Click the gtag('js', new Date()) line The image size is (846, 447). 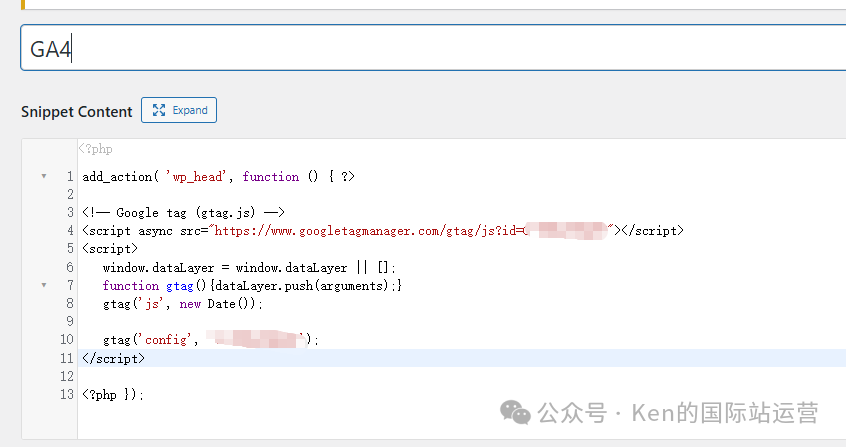[x=182, y=304]
